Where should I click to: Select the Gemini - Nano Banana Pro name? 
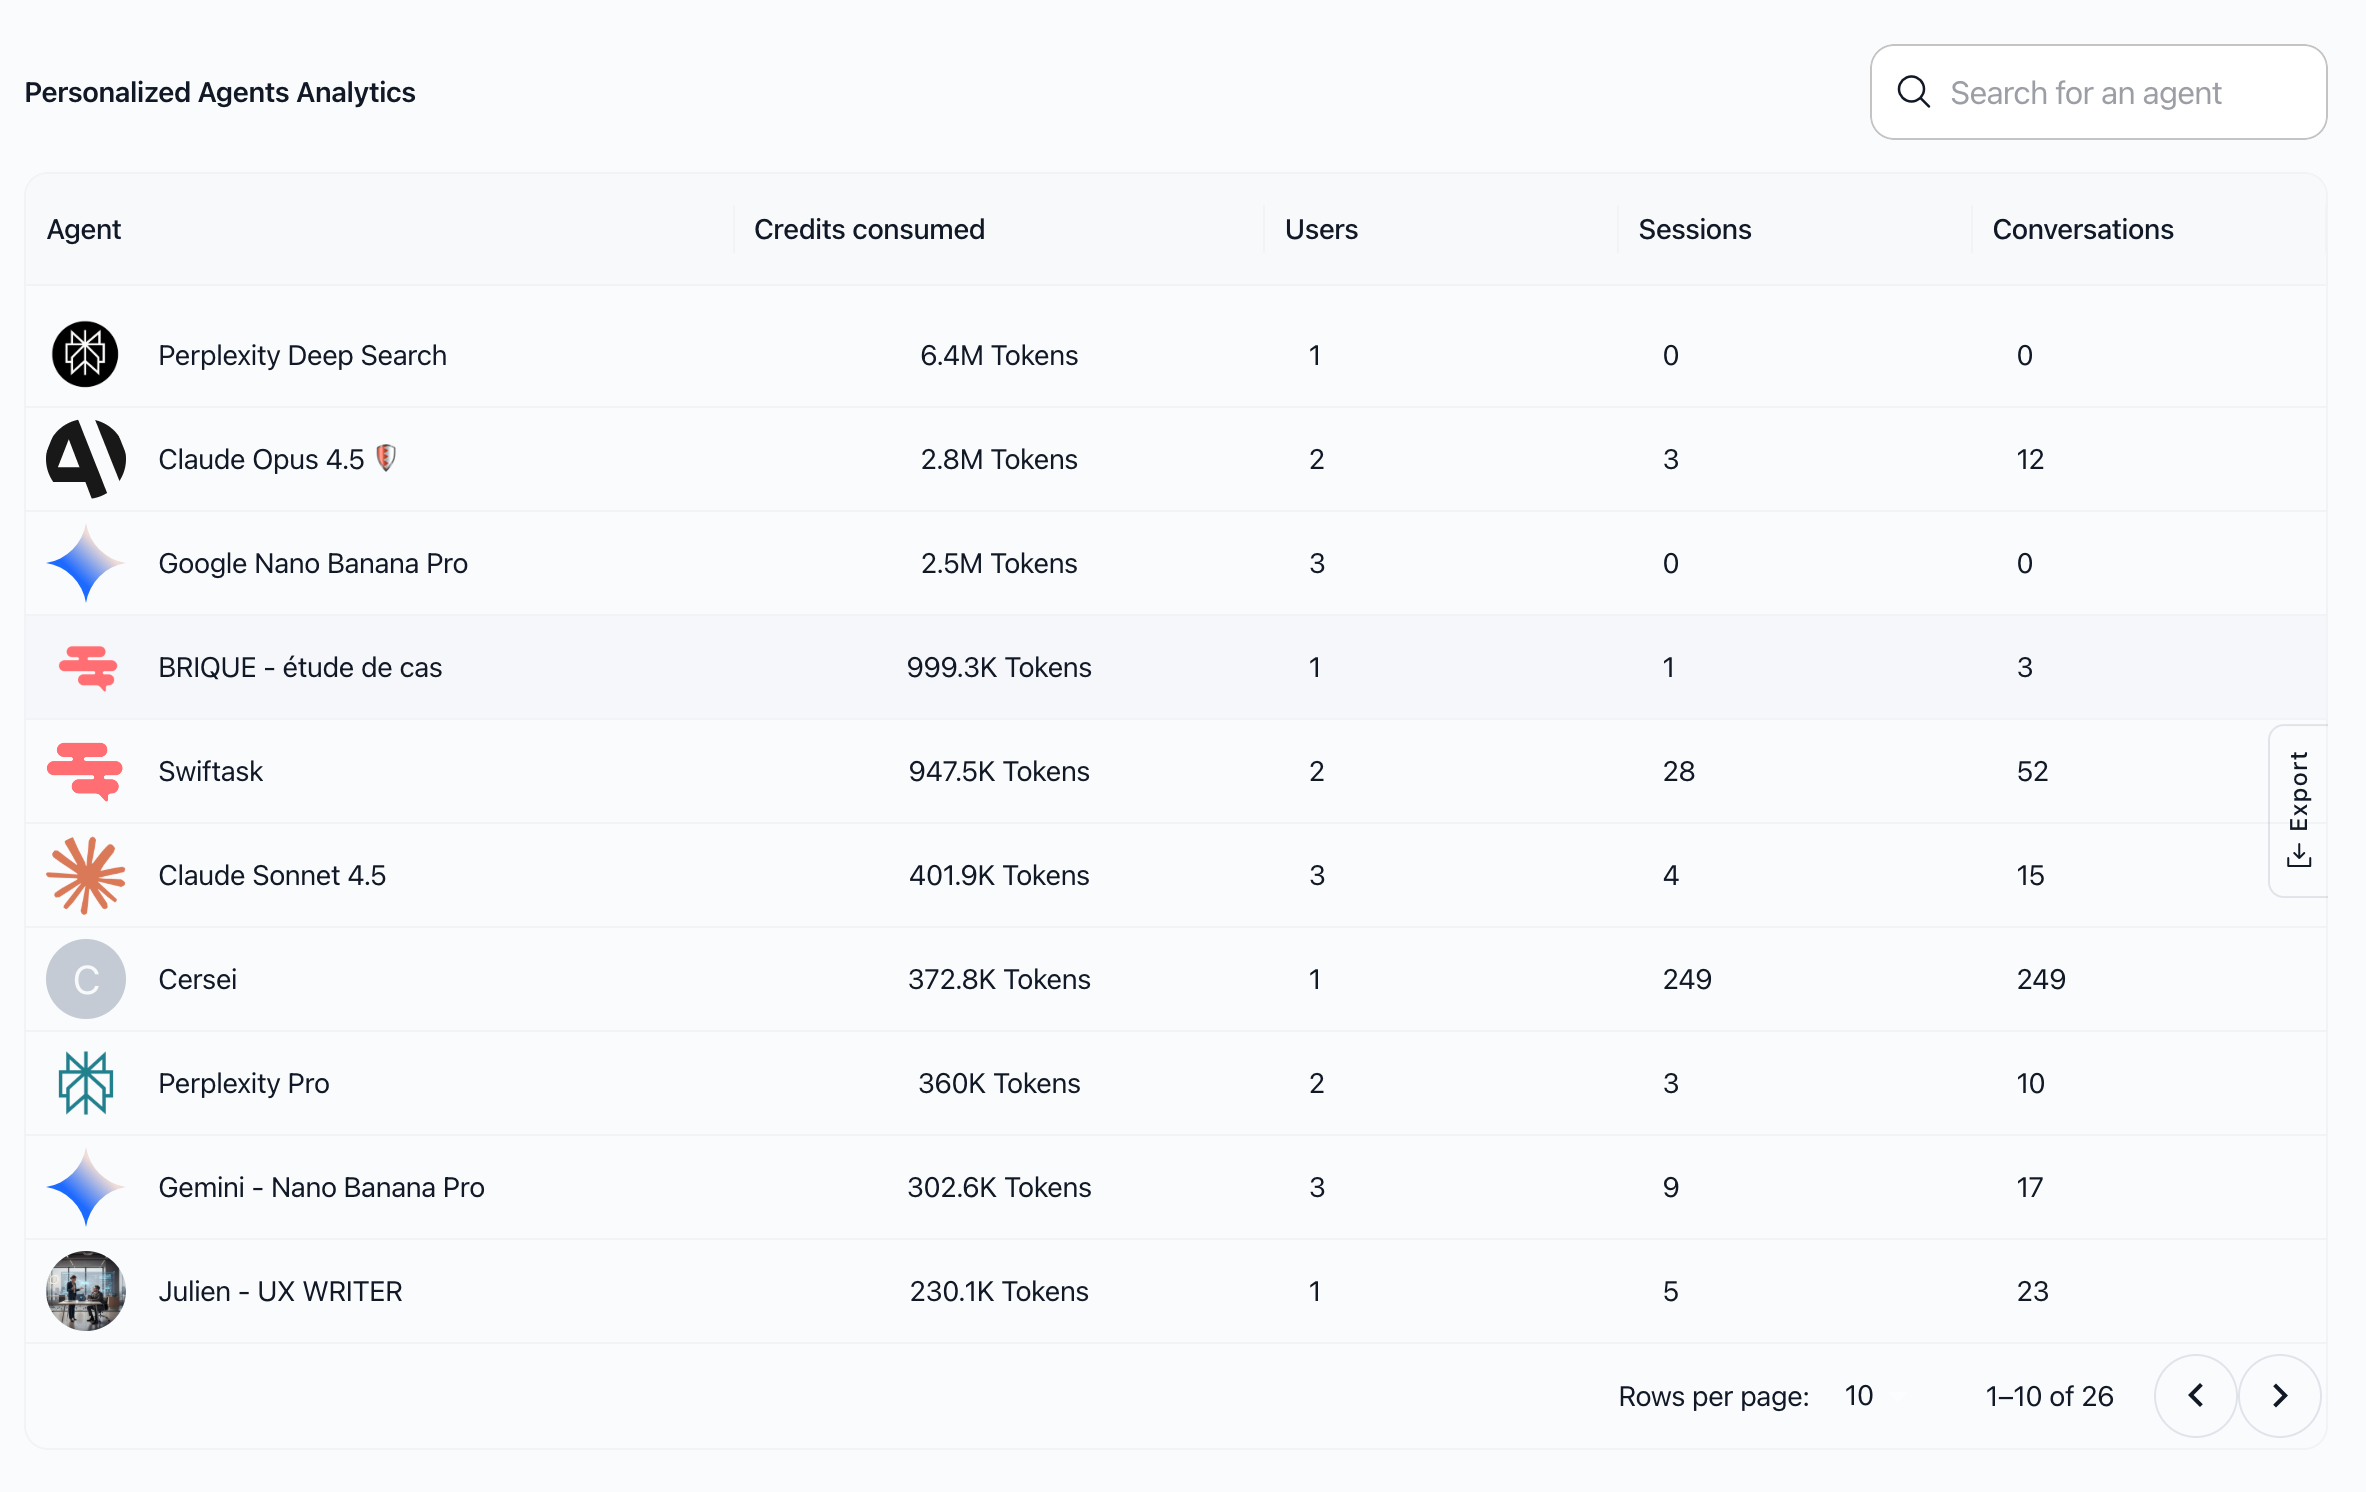[x=322, y=1187]
